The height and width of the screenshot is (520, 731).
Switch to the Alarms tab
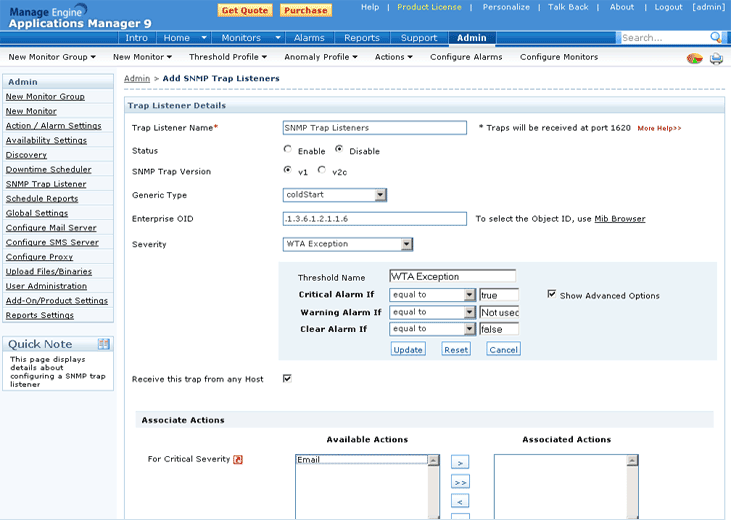click(x=309, y=38)
